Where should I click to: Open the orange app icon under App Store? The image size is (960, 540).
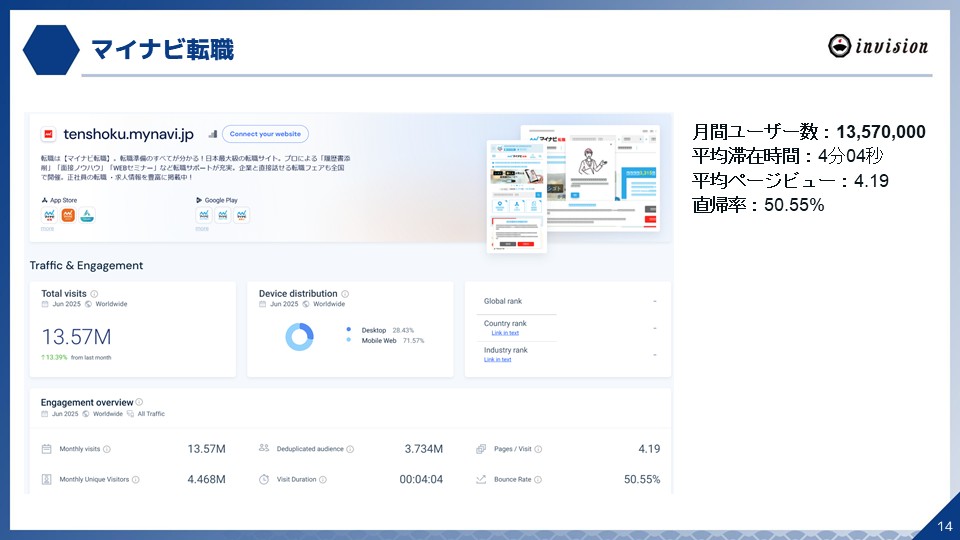[68, 215]
